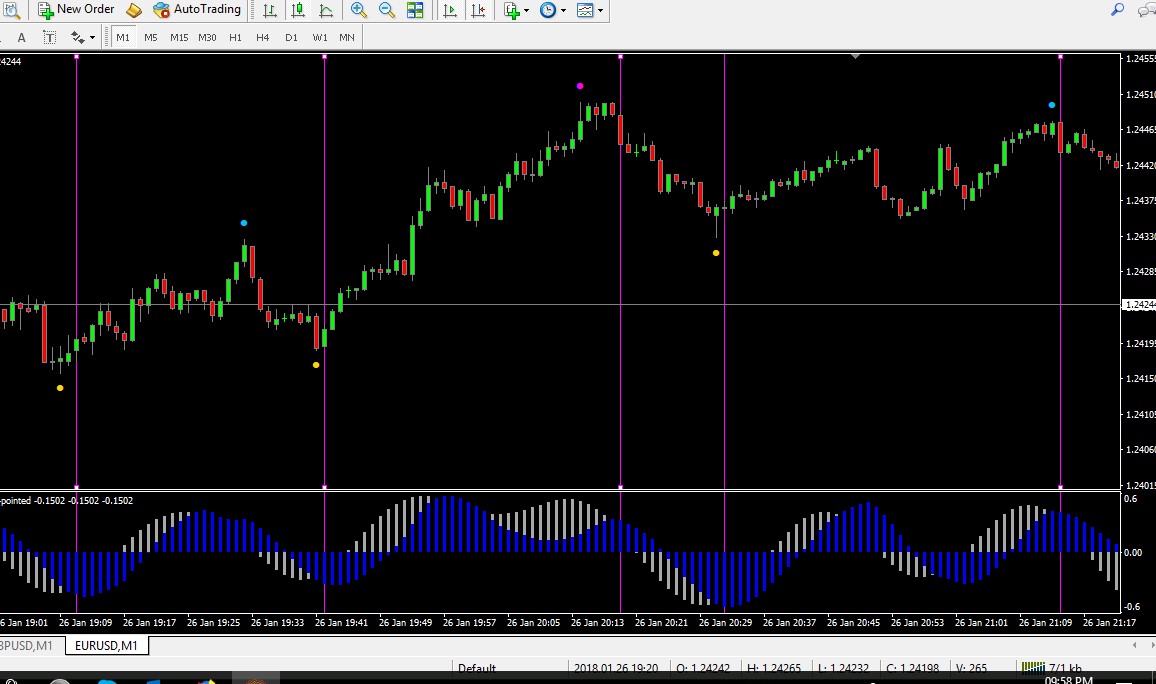Open the search magnifier at top right
This screenshot has width=1156, height=684.
click(1118, 10)
